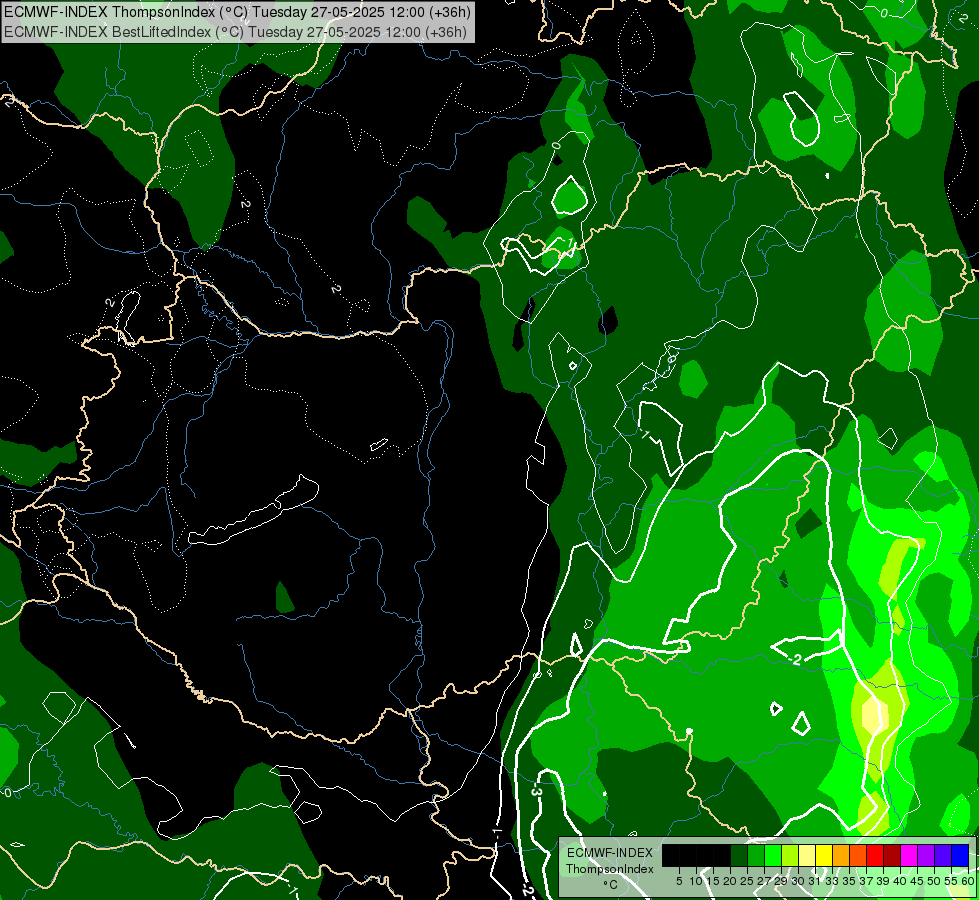
Task: Click legend scale value 55
Action: 951,881
